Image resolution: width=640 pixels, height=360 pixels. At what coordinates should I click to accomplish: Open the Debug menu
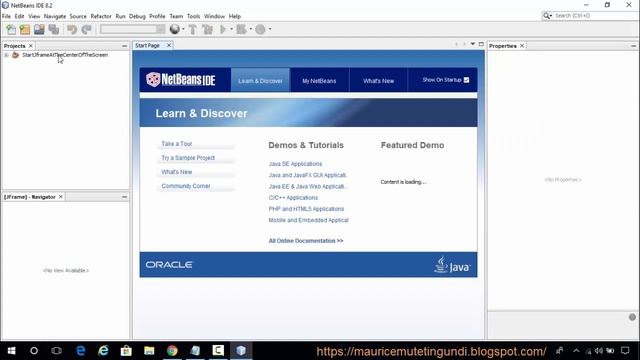coord(137,16)
